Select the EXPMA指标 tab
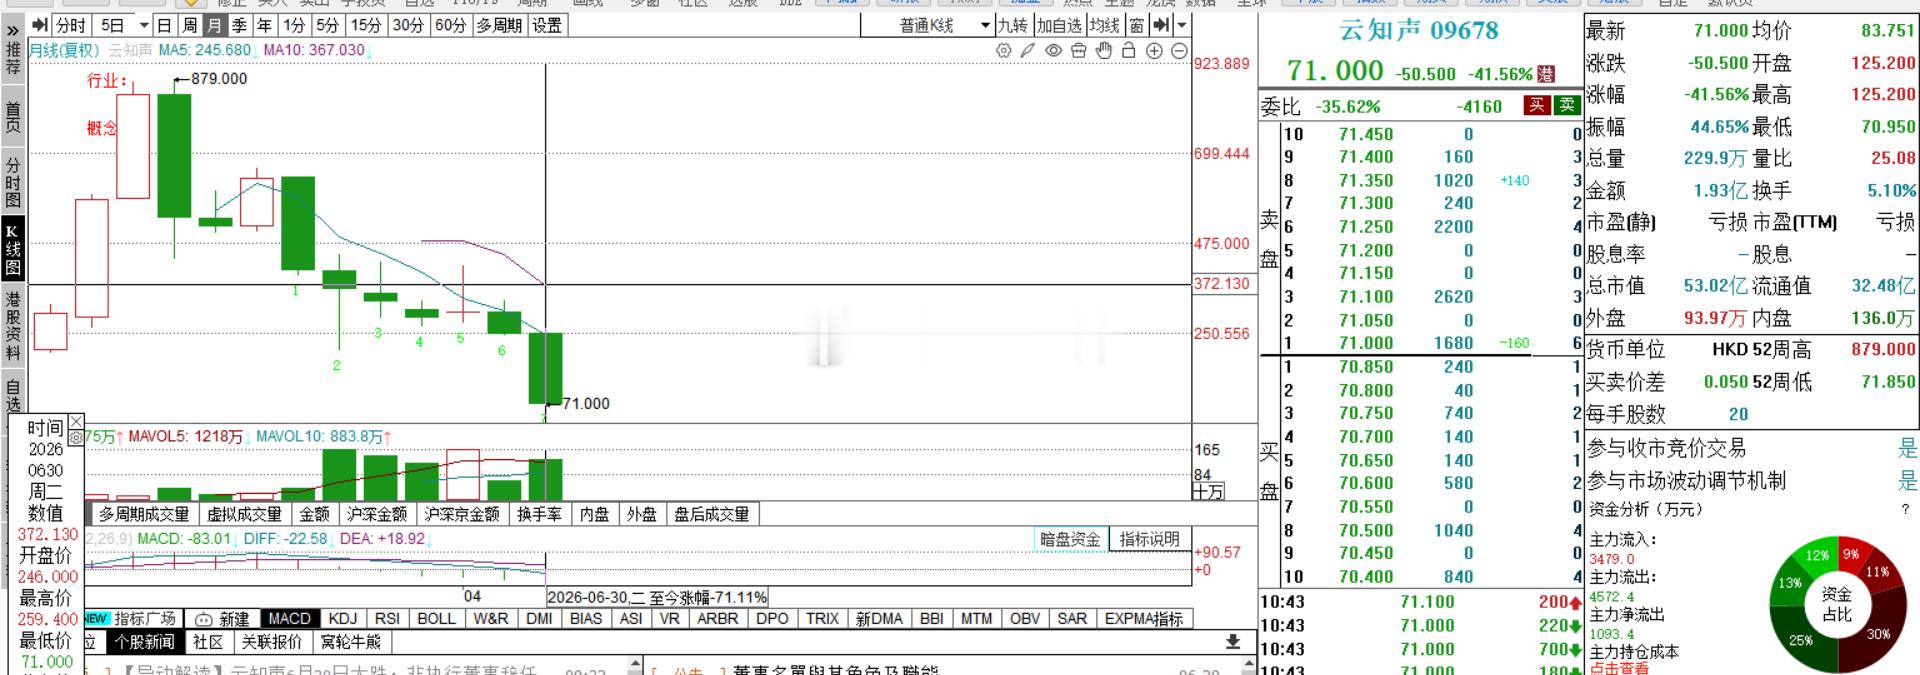 click(x=1144, y=619)
